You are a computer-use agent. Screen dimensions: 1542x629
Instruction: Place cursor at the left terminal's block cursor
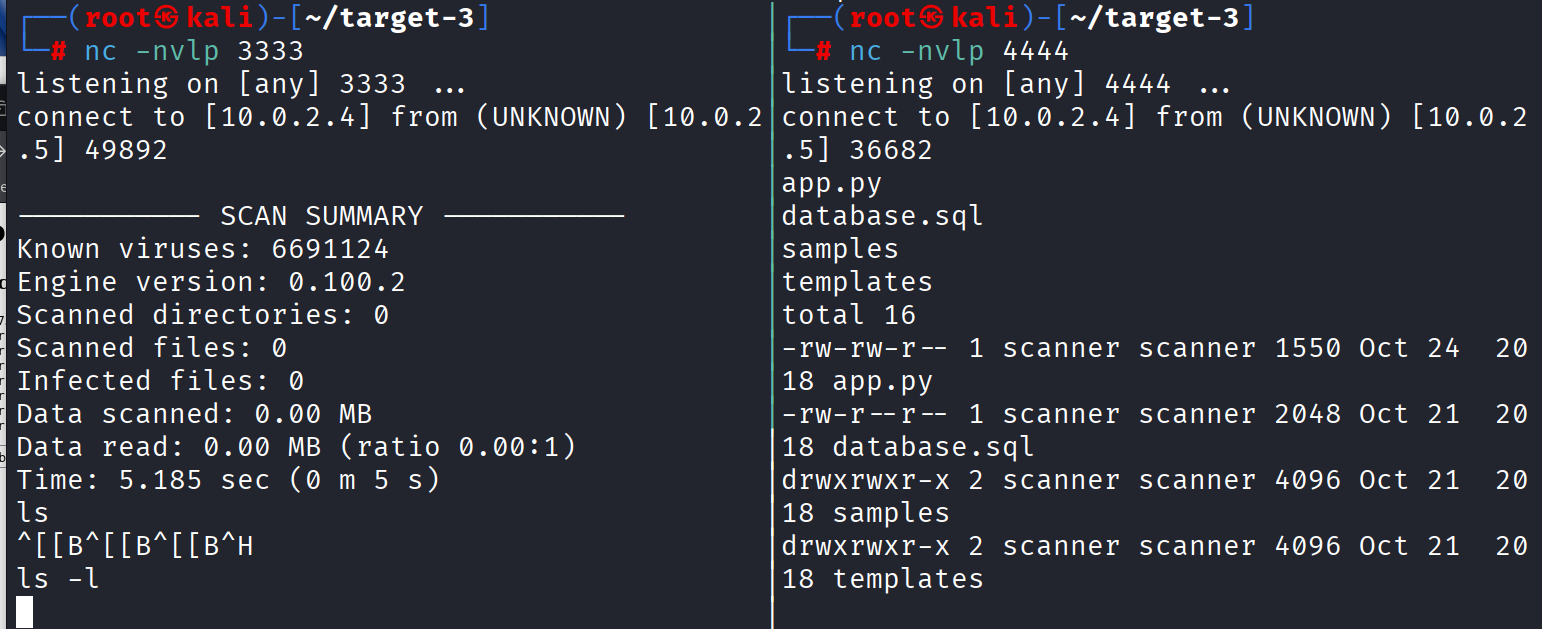tap(25, 612)
